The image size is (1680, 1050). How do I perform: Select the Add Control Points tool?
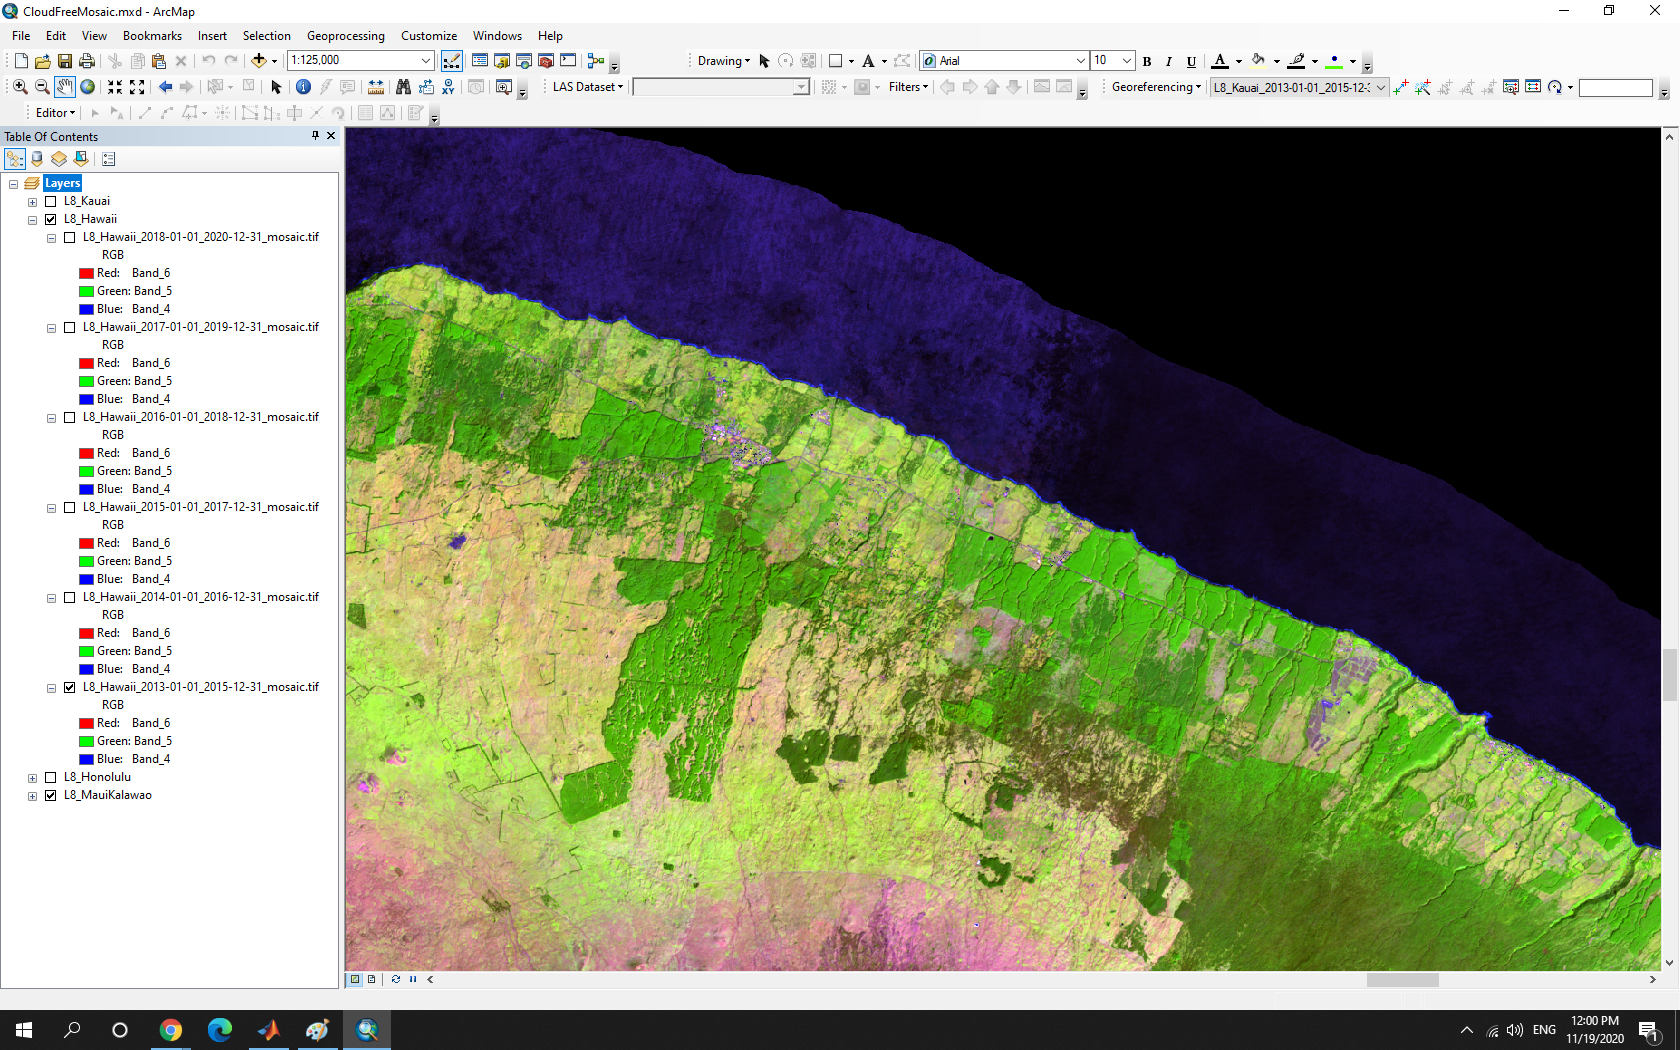click(1400, 87)
